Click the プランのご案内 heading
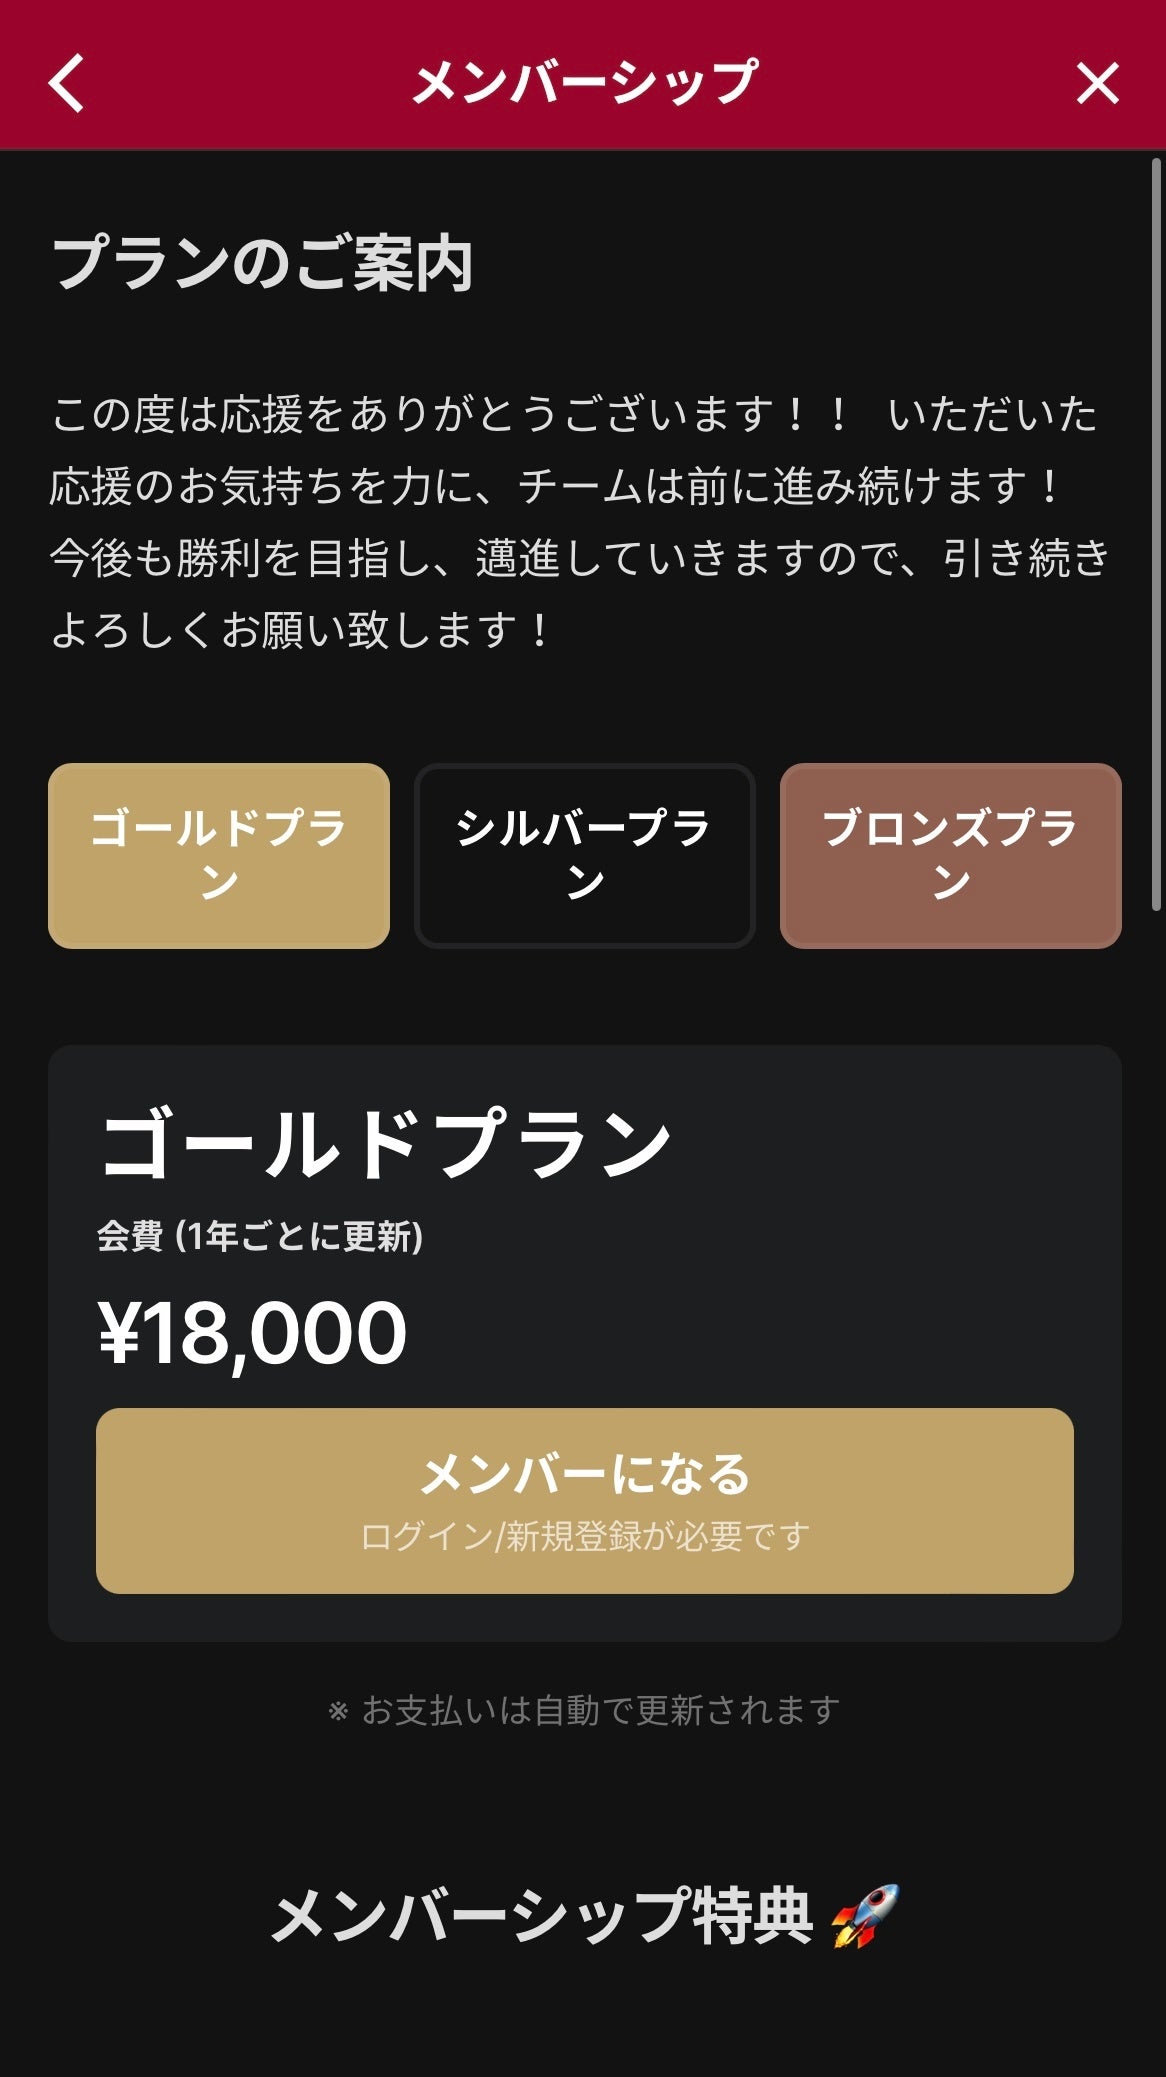Screen dimensions: 1166x2077 click(x=262, y=265)
